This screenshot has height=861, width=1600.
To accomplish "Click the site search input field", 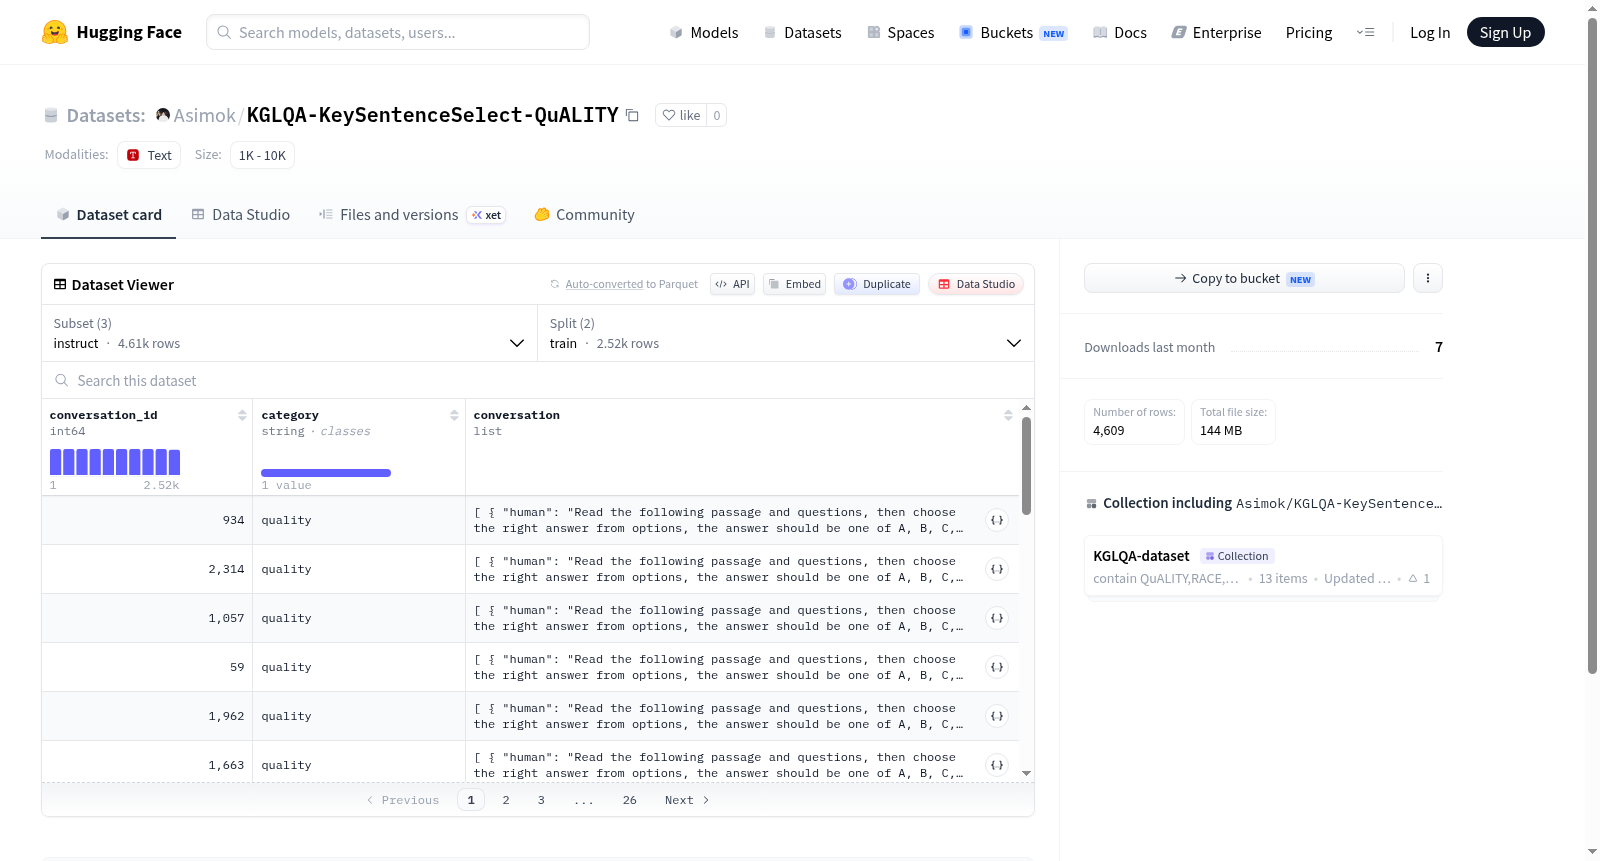I will click(398, 32).
